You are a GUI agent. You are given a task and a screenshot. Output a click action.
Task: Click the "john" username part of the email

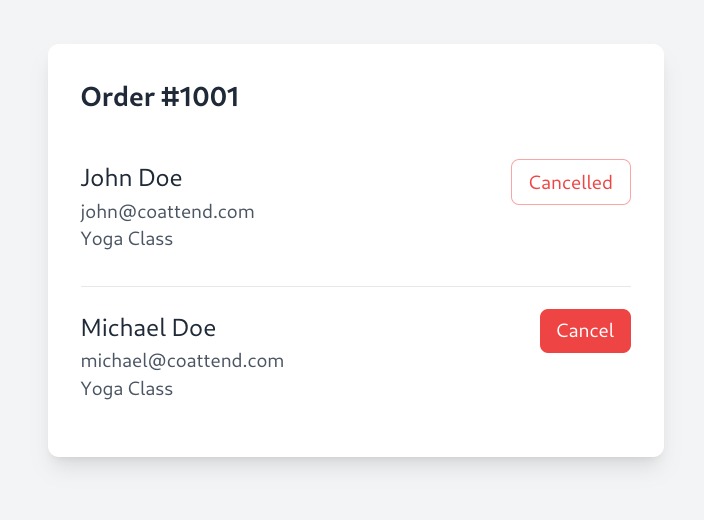(x=97, y=212)
